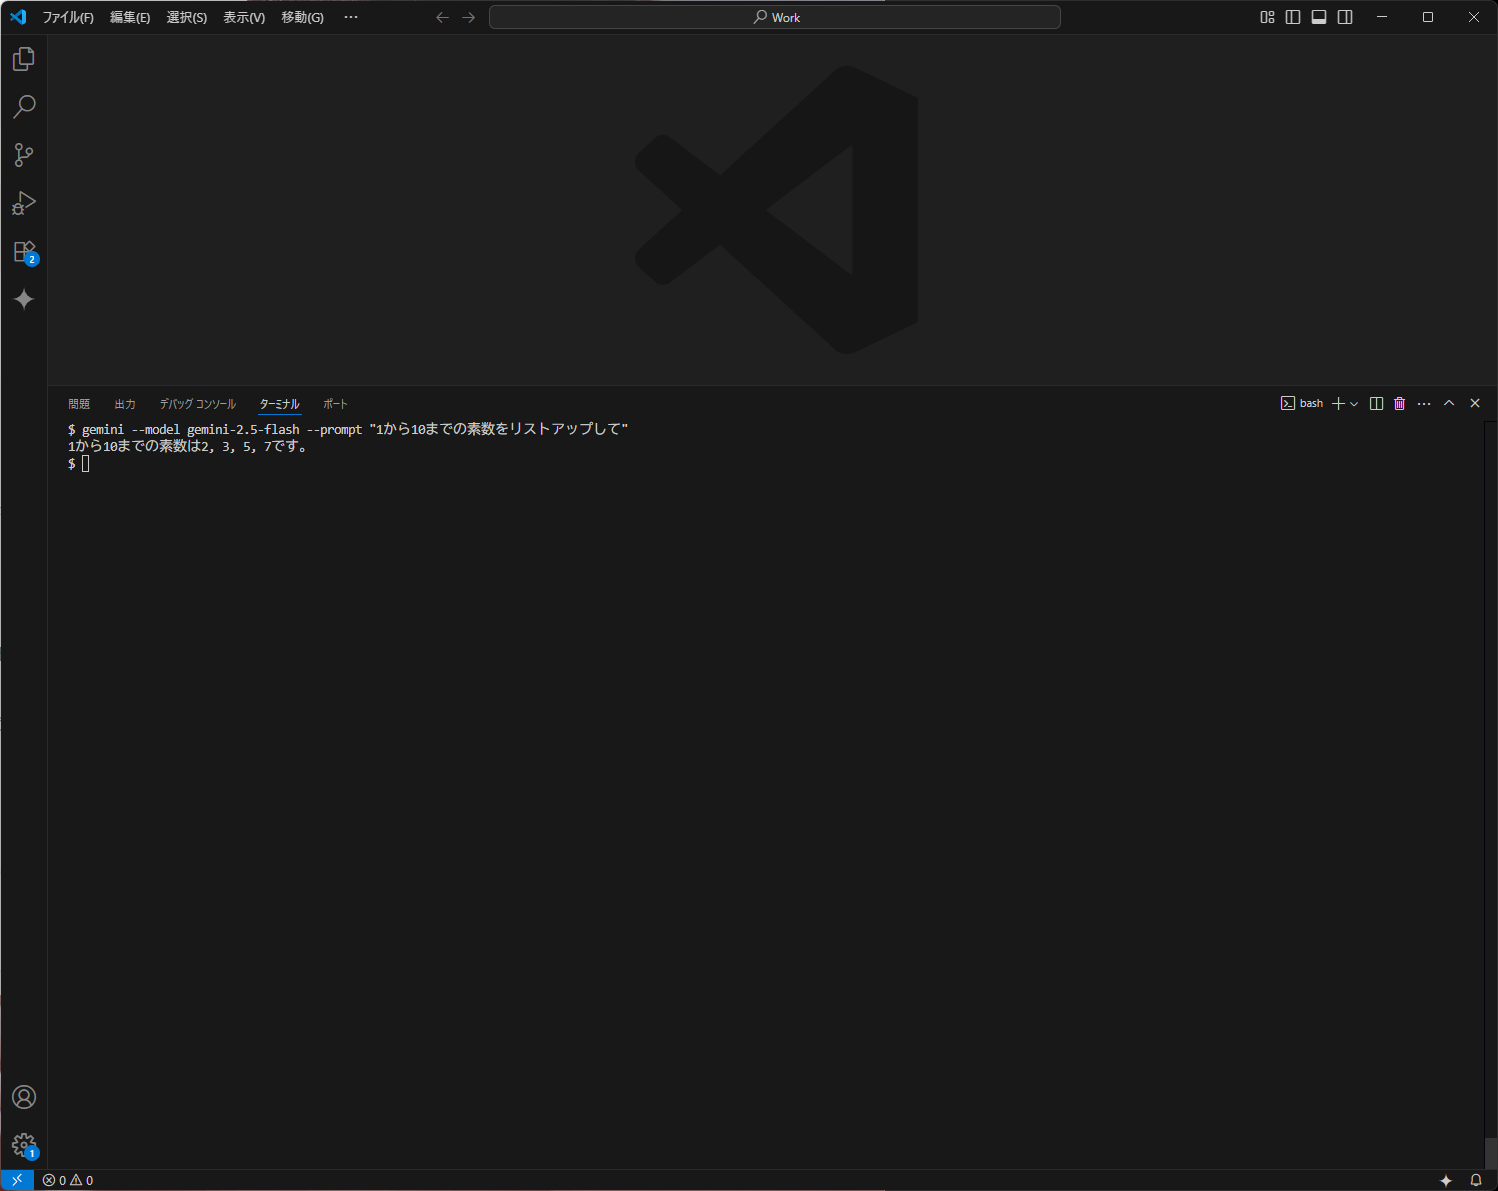Open the 表示(V) menu
This screenshot has height=1191, width=1498.
point(243,17)
